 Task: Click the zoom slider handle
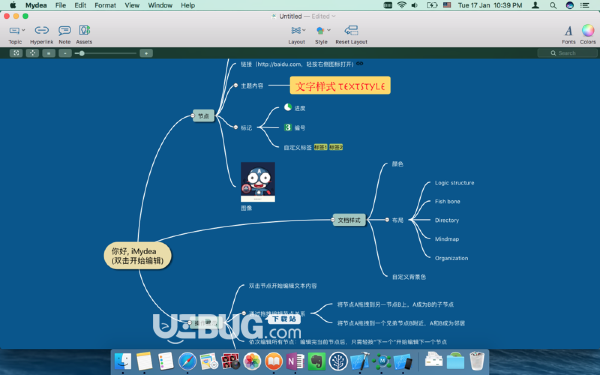click(82, 53)
